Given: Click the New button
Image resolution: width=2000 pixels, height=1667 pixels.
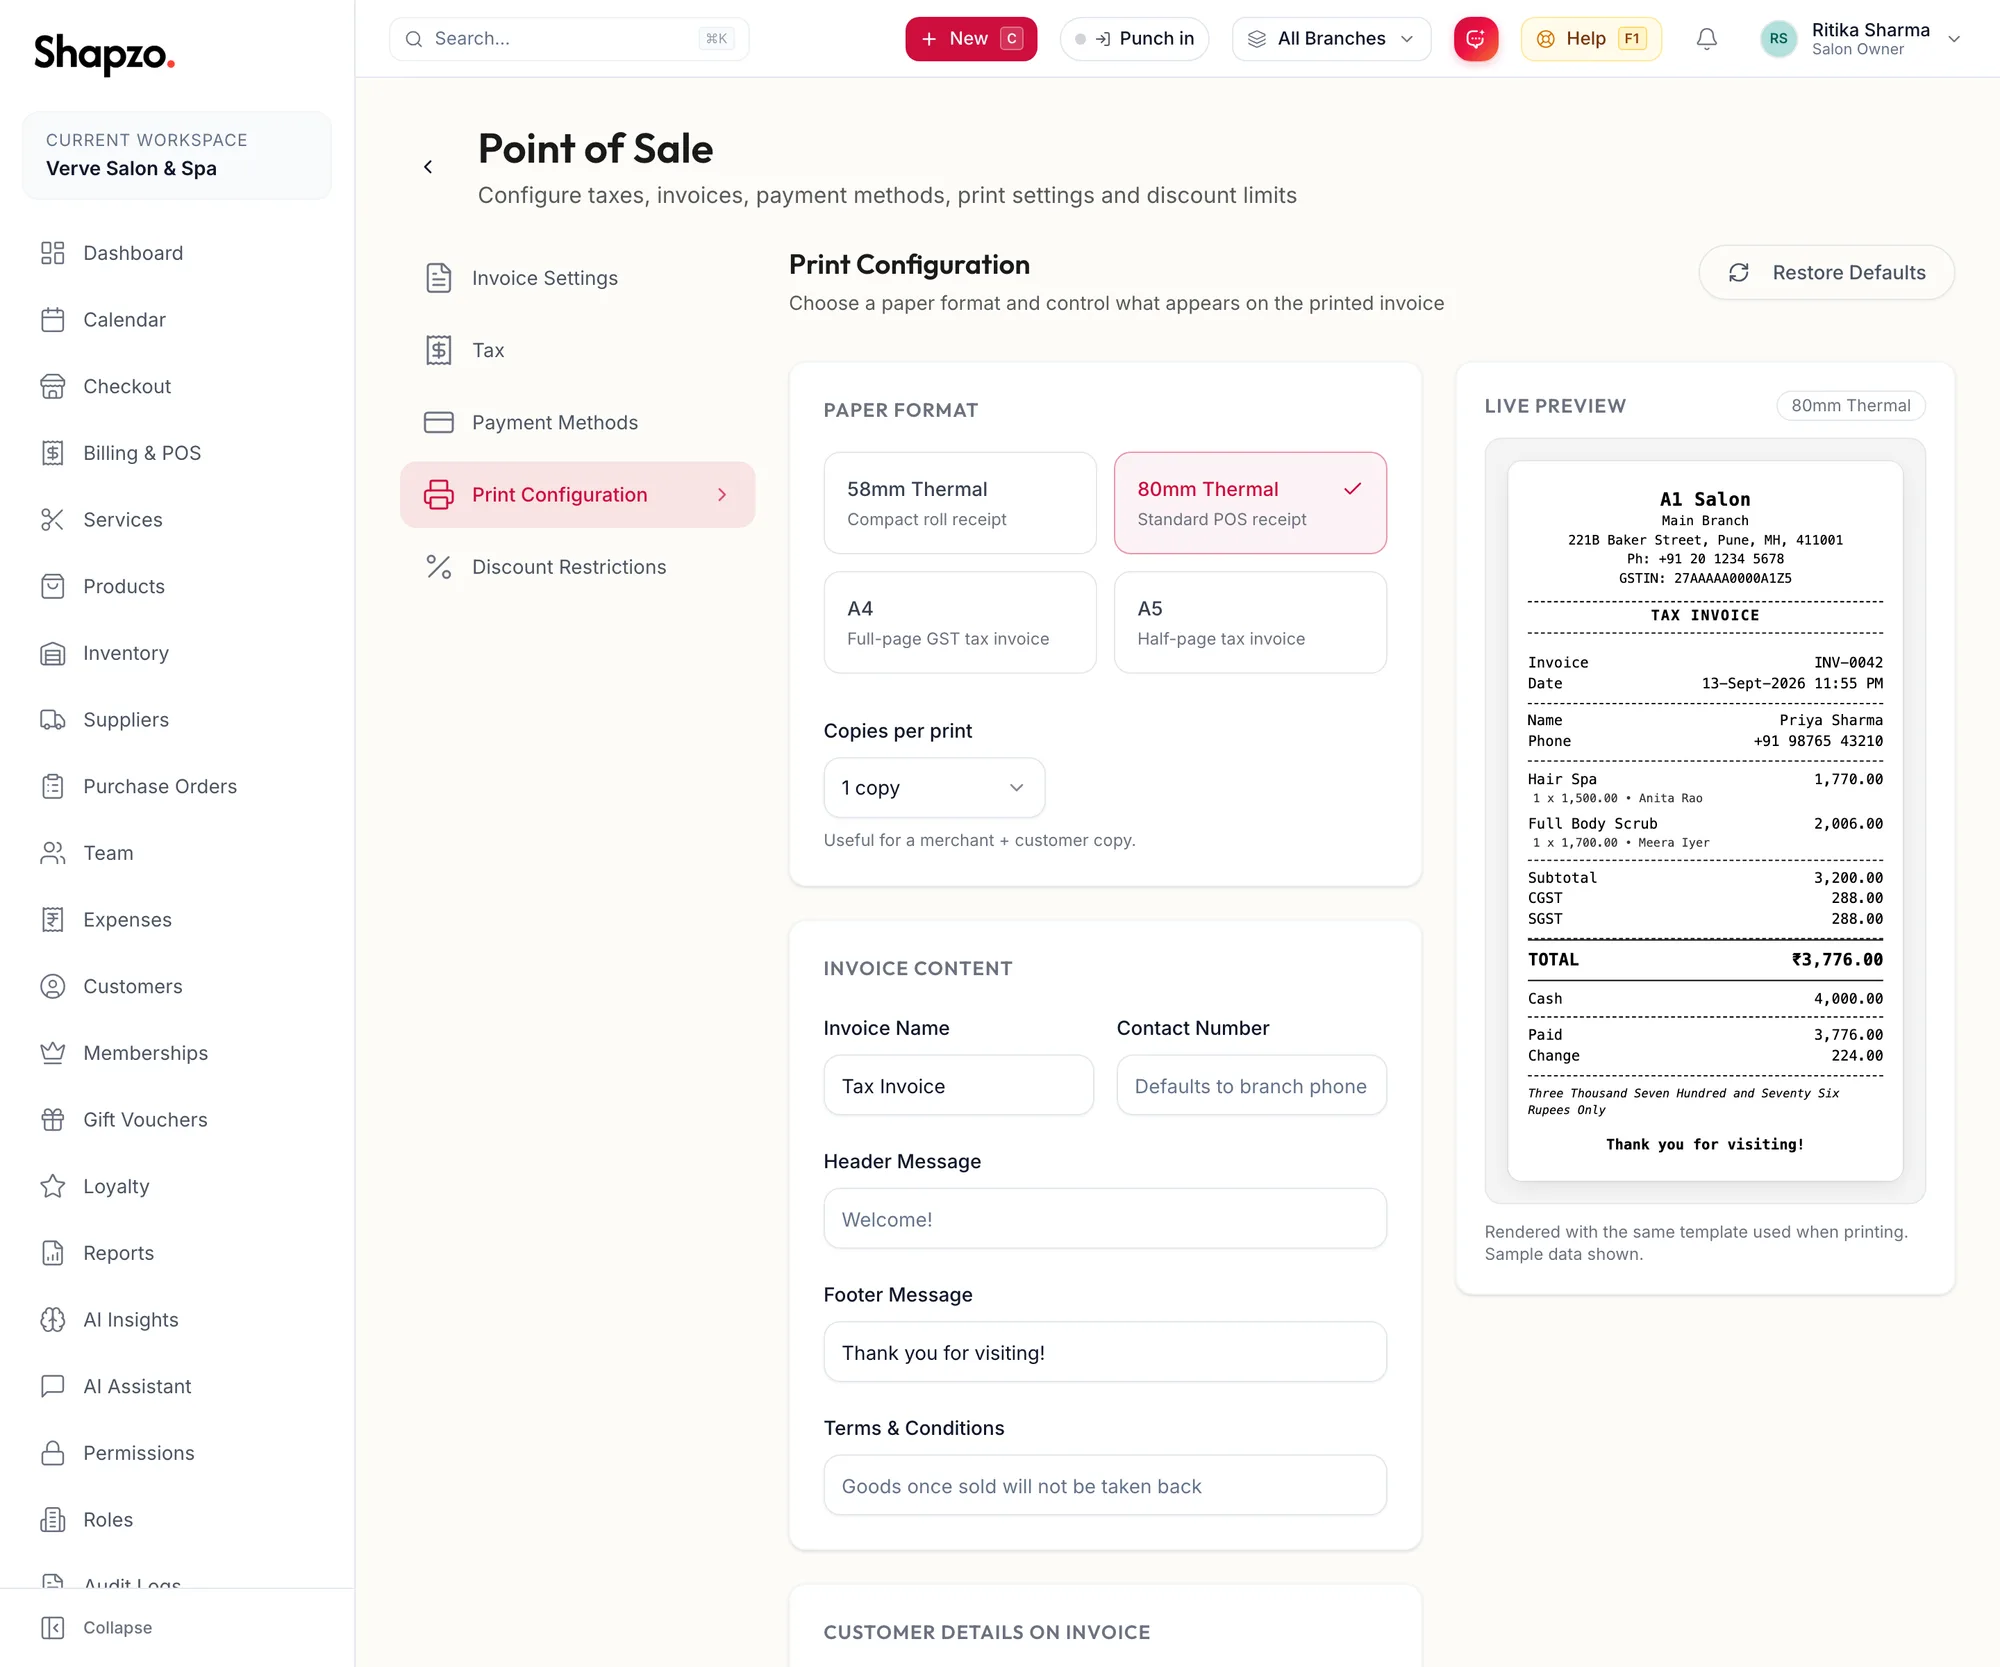Looking at the screenshot, I should click(971, 39).
